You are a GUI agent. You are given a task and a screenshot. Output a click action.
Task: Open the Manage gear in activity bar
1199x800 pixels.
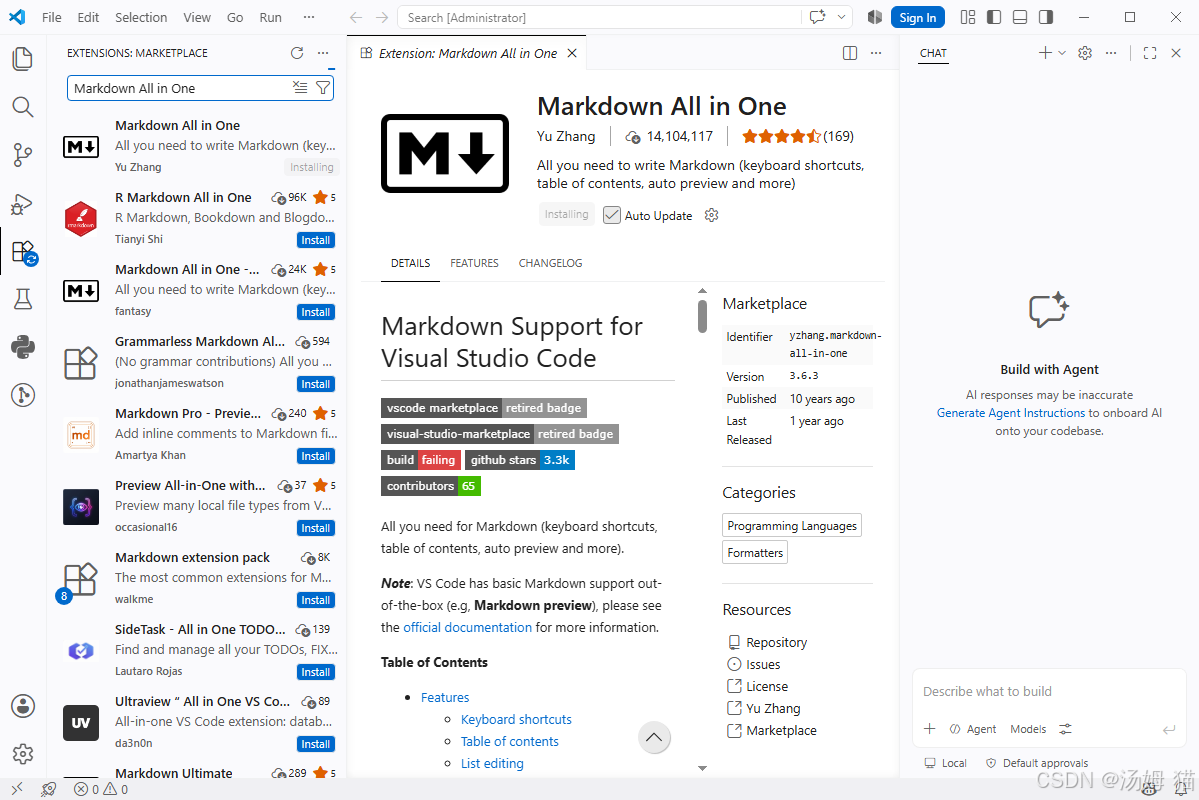[23, 754]
